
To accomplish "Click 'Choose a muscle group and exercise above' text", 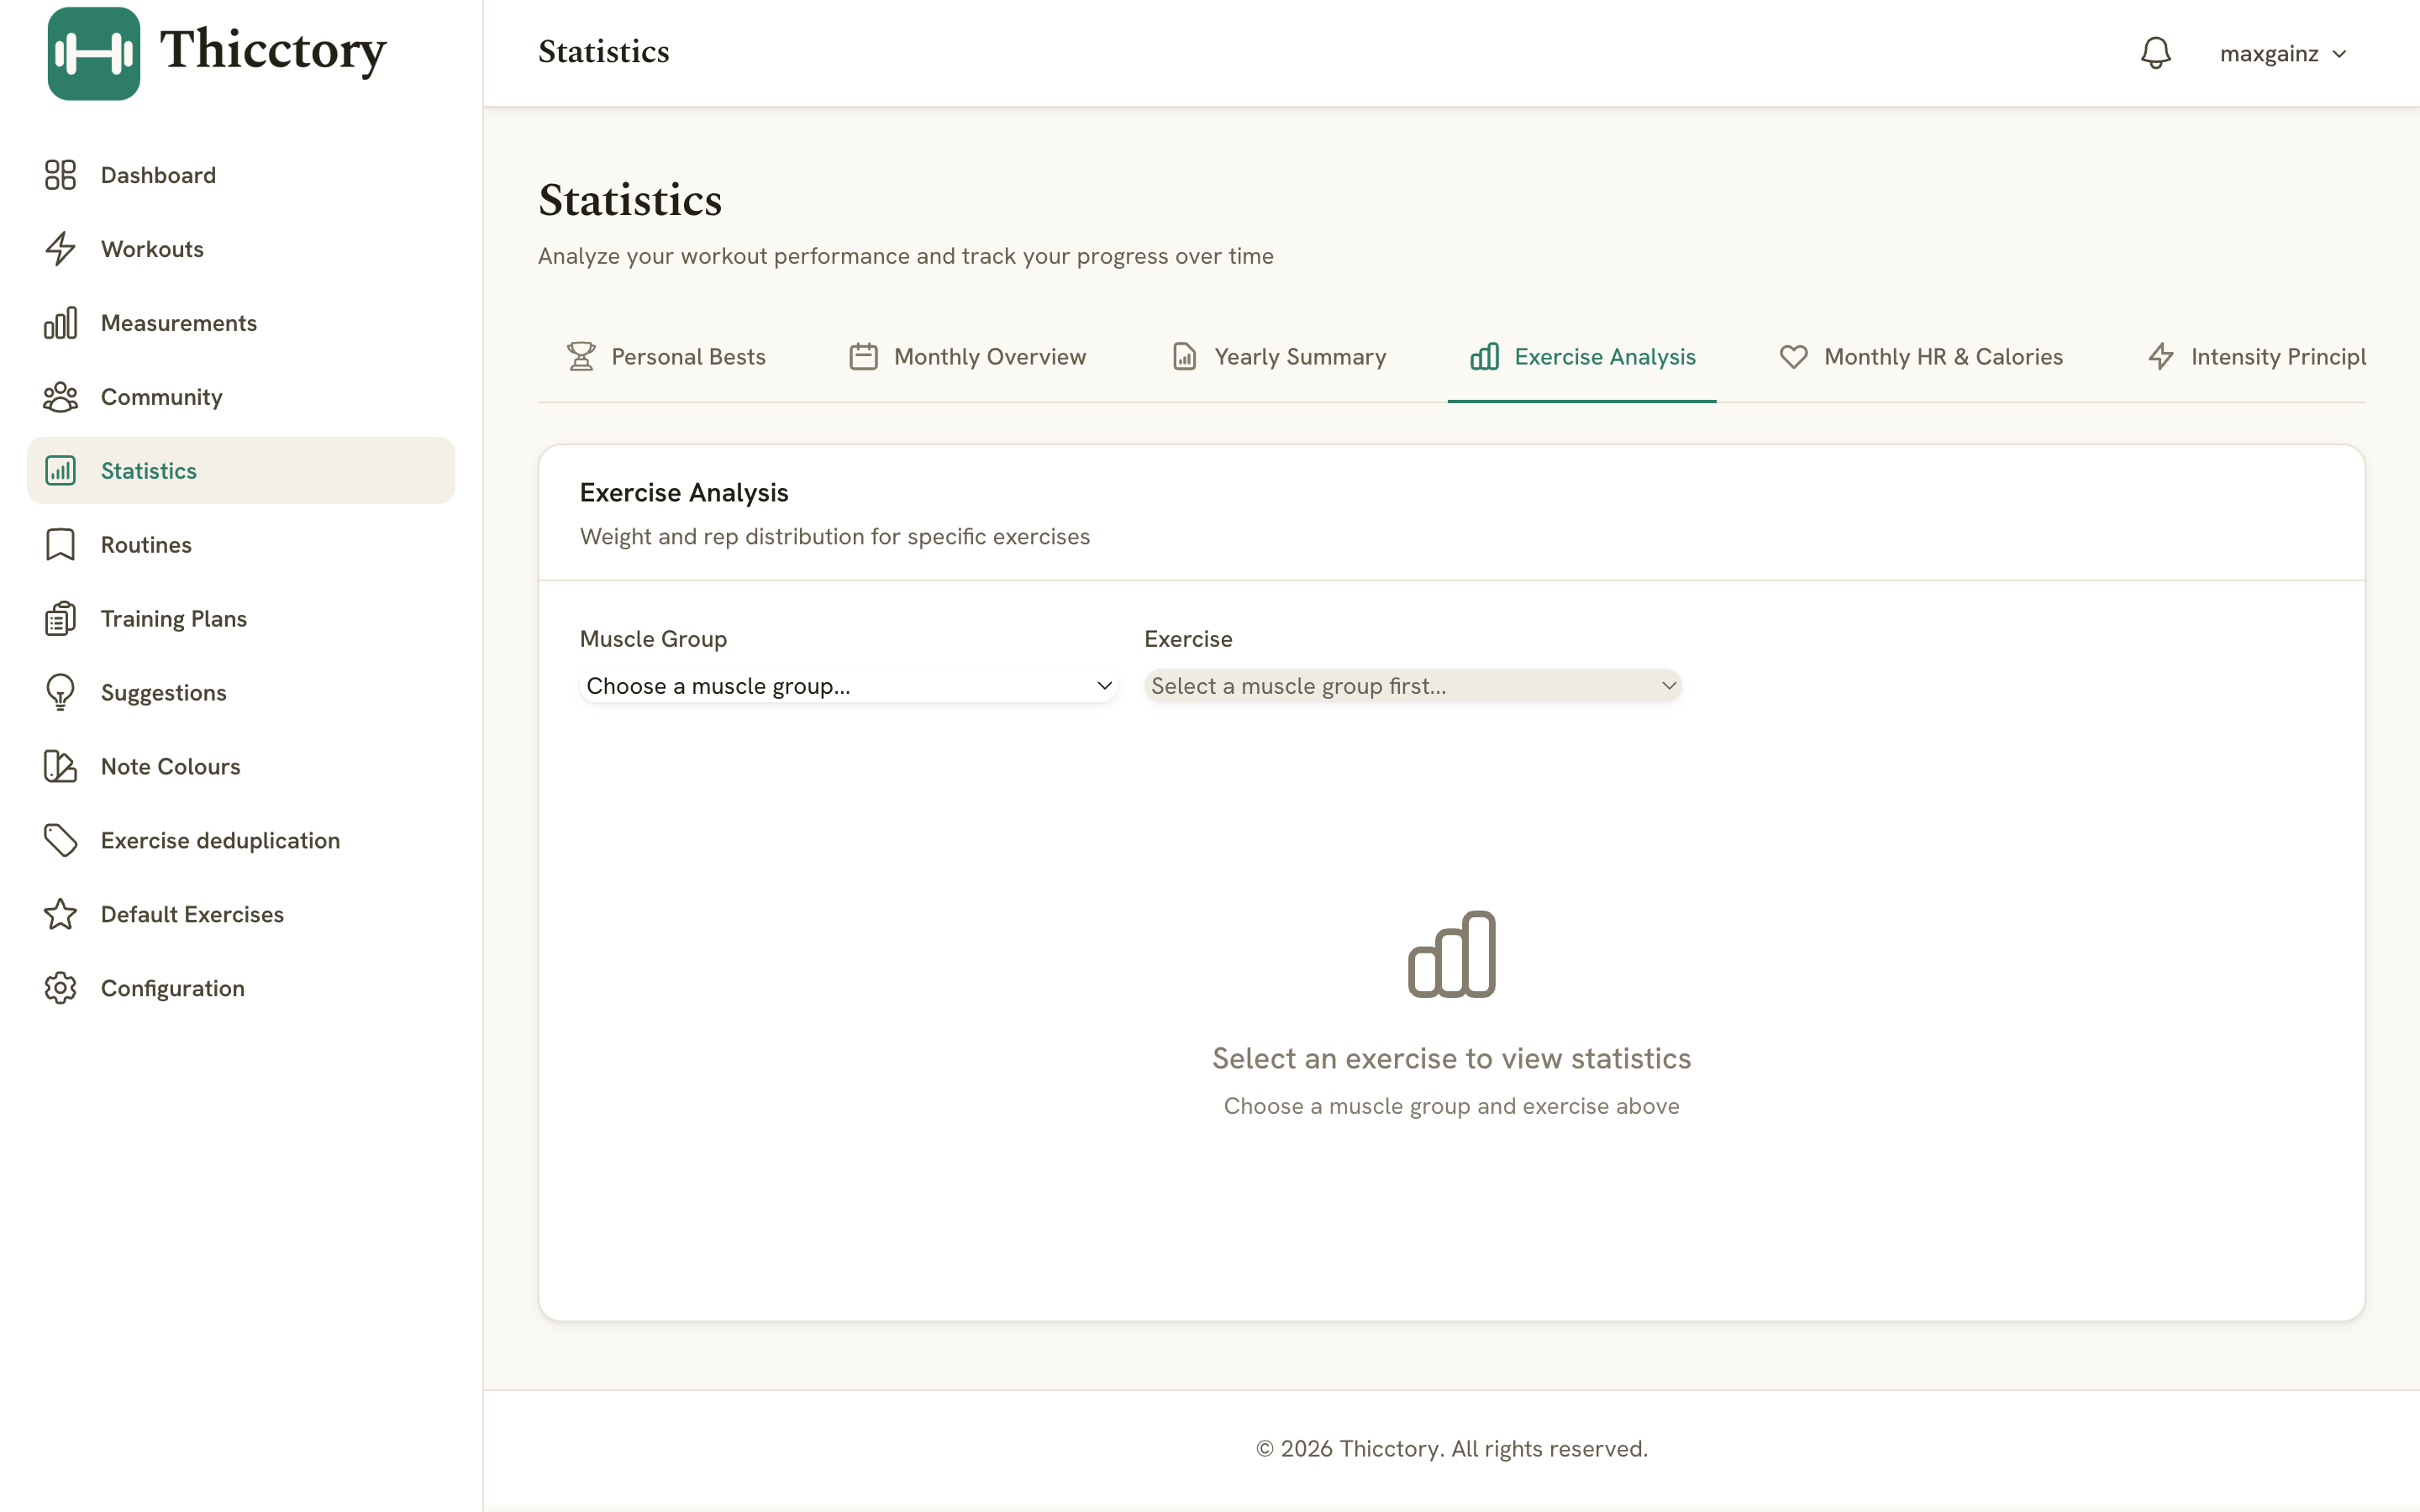I will [1452, 1106].
